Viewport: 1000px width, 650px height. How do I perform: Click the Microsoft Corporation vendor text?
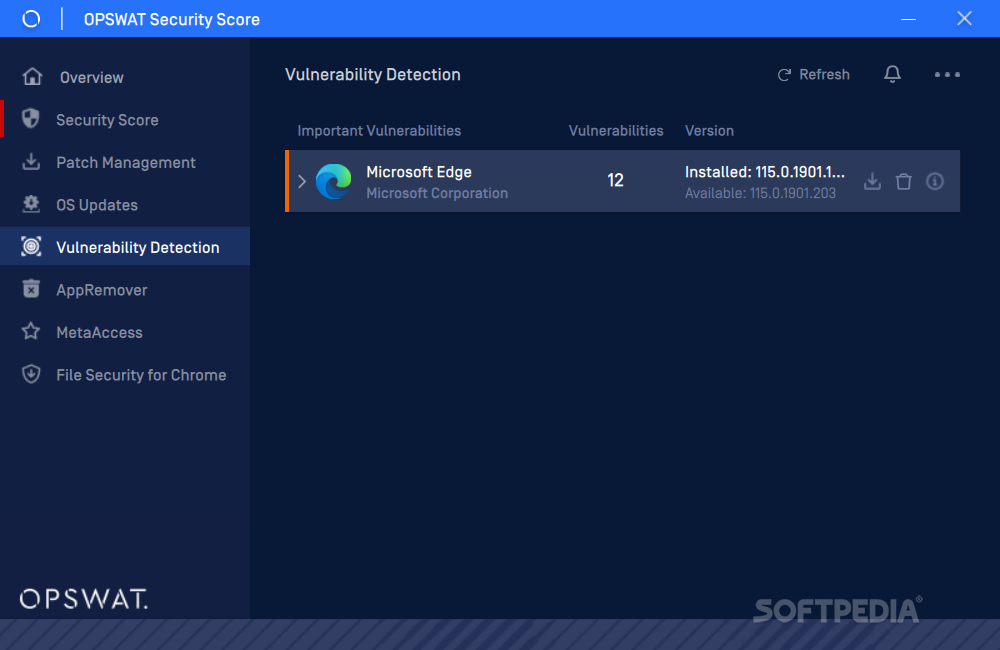point(437,193)
